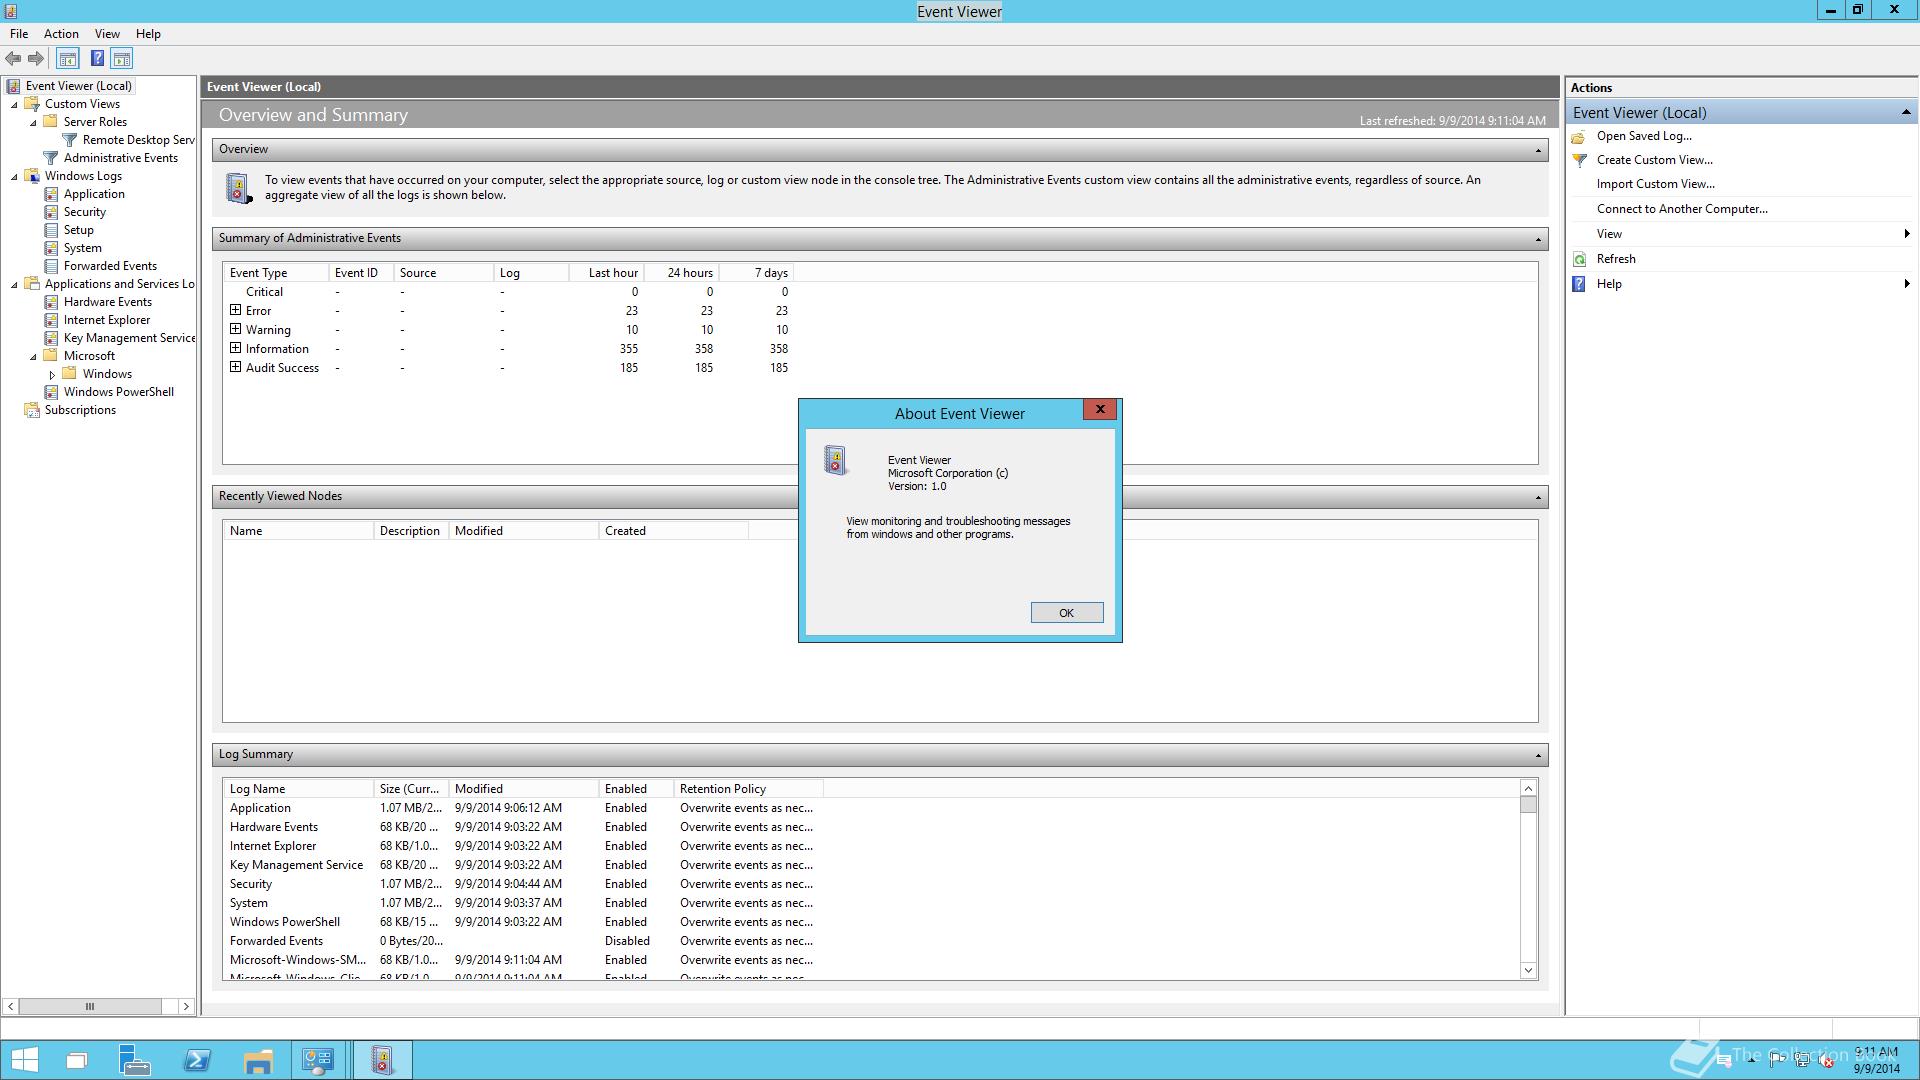Image resolution: width=1920 pixels, height=1080 pixels.
Task: Click the Subscriptions icon in tree
Action: (32, 410)
